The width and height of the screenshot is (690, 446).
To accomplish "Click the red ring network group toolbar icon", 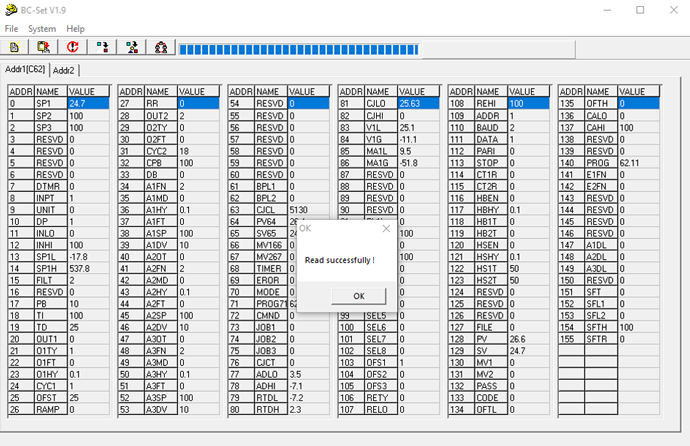I will point(161,47).
